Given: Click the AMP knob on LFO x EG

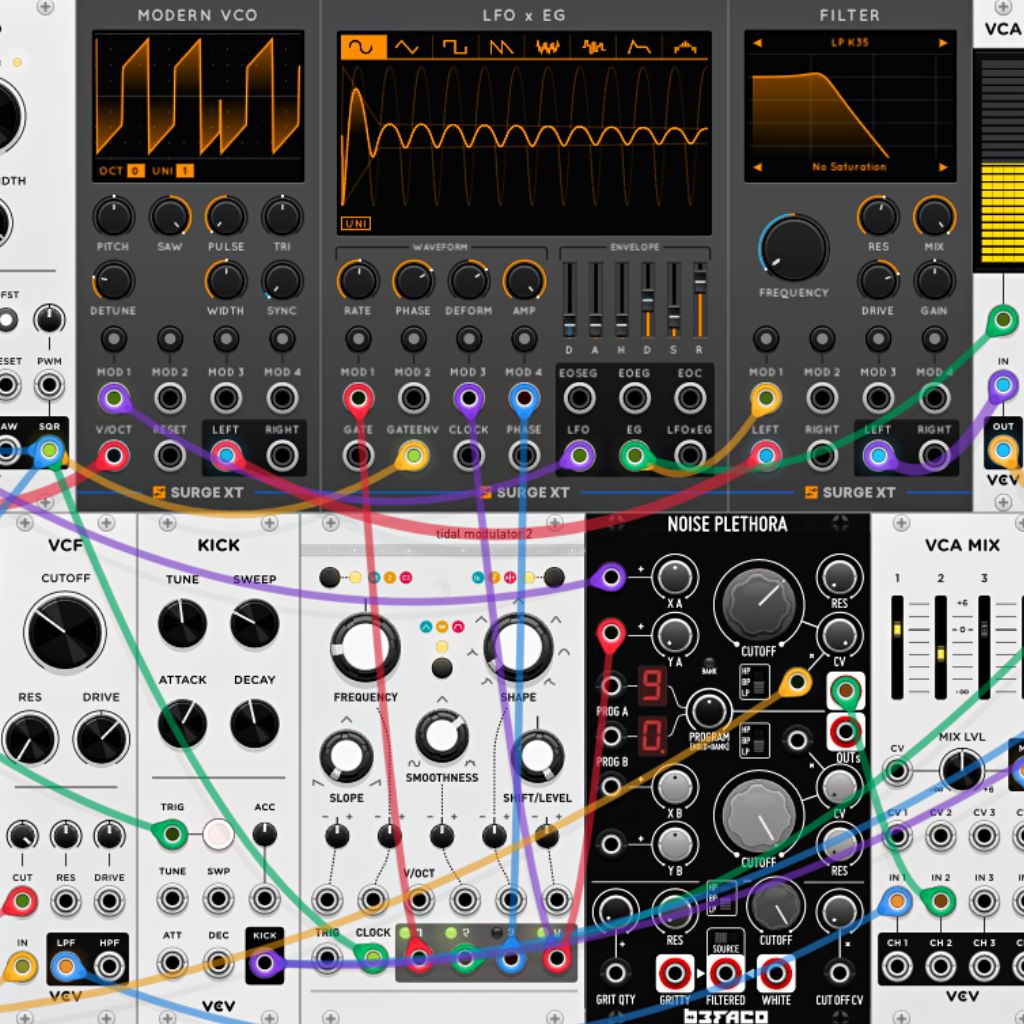Looking at the screenshot, I should pyautogui.click(x=524, y=280).
